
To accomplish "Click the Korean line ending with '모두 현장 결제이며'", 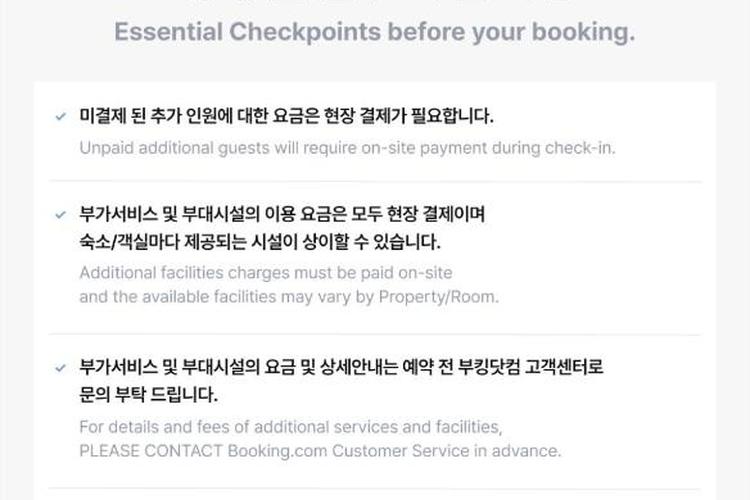I will coord(282,214).
